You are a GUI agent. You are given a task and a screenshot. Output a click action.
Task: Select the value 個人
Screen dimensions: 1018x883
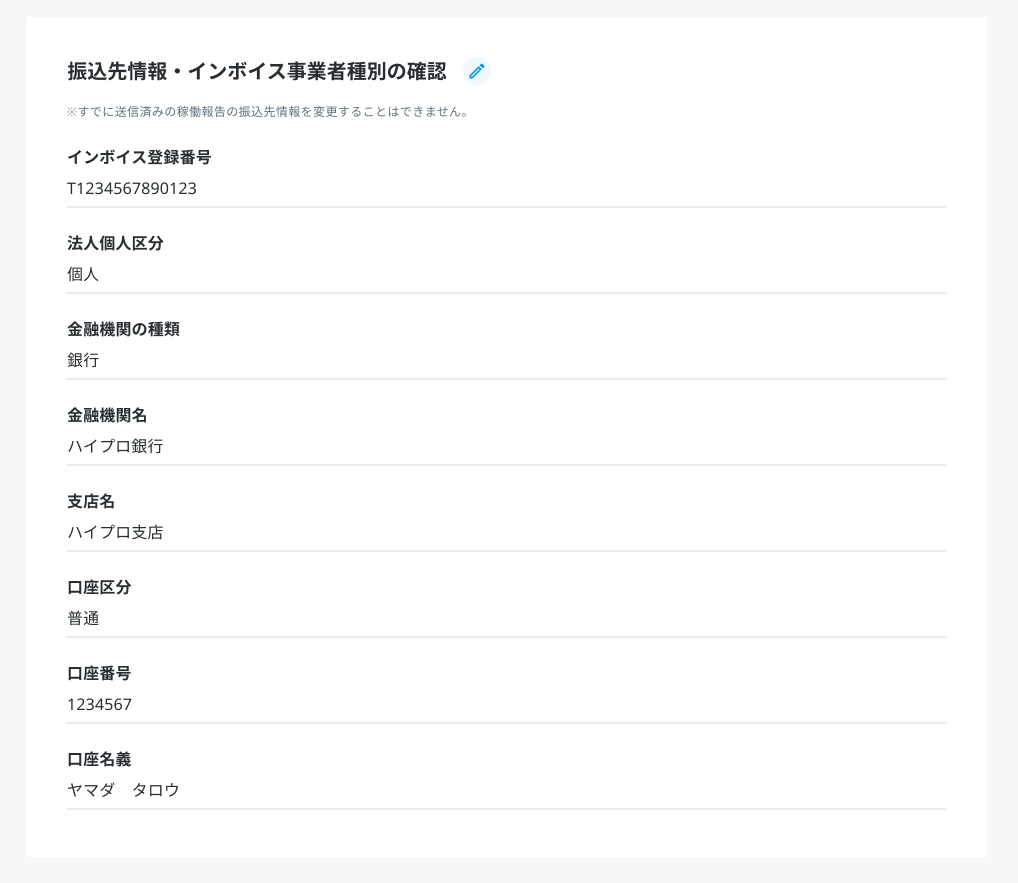pyautogui.click(x=83, y=274)
